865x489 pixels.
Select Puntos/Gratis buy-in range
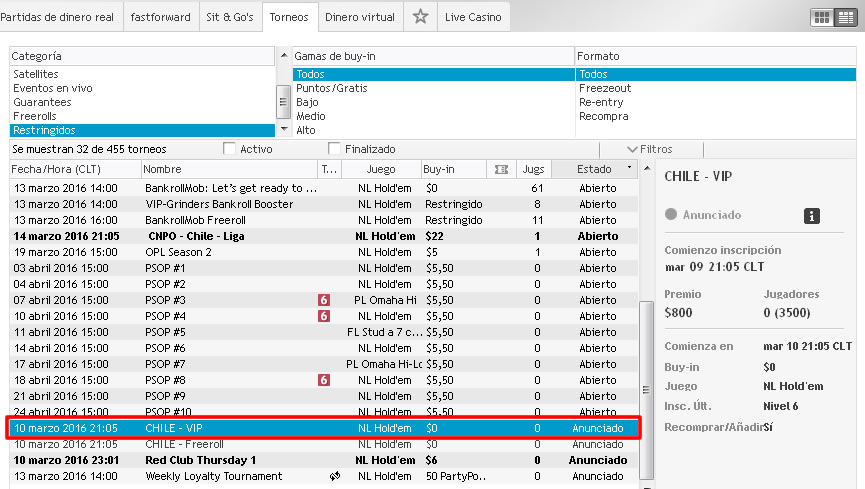[327, 88]
